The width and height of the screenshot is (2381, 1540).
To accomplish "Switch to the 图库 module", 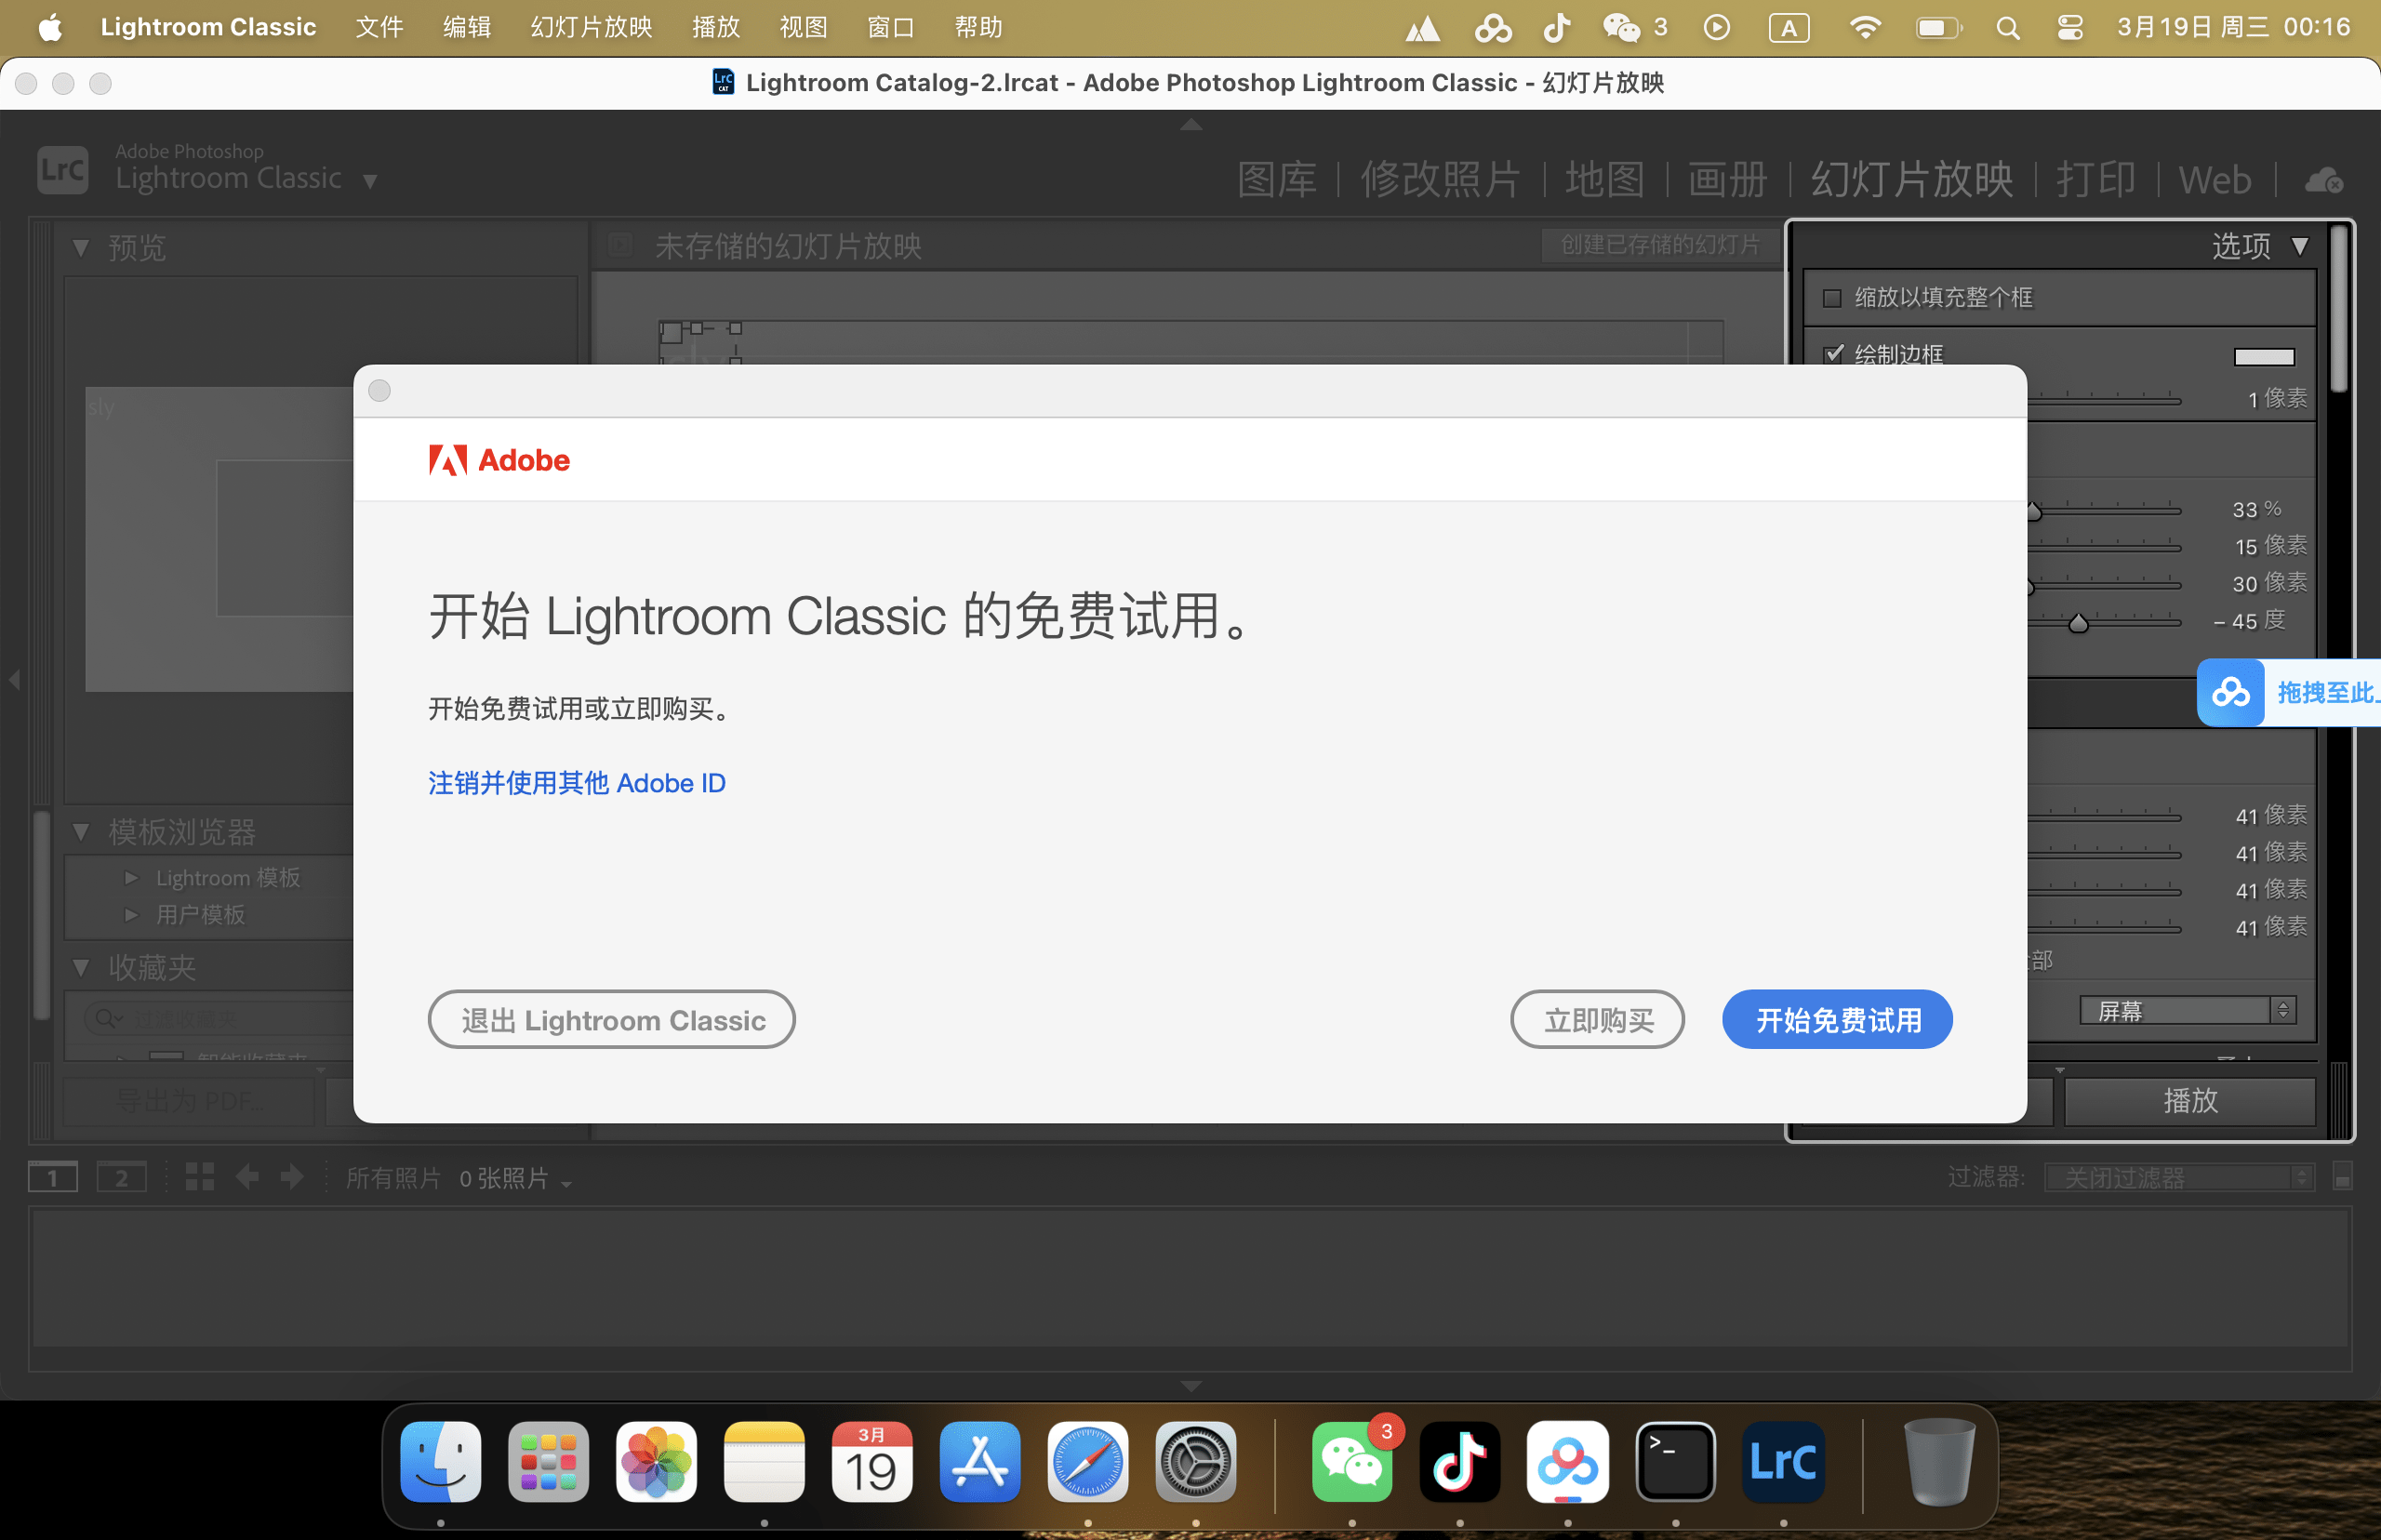I will [1277, 179].
